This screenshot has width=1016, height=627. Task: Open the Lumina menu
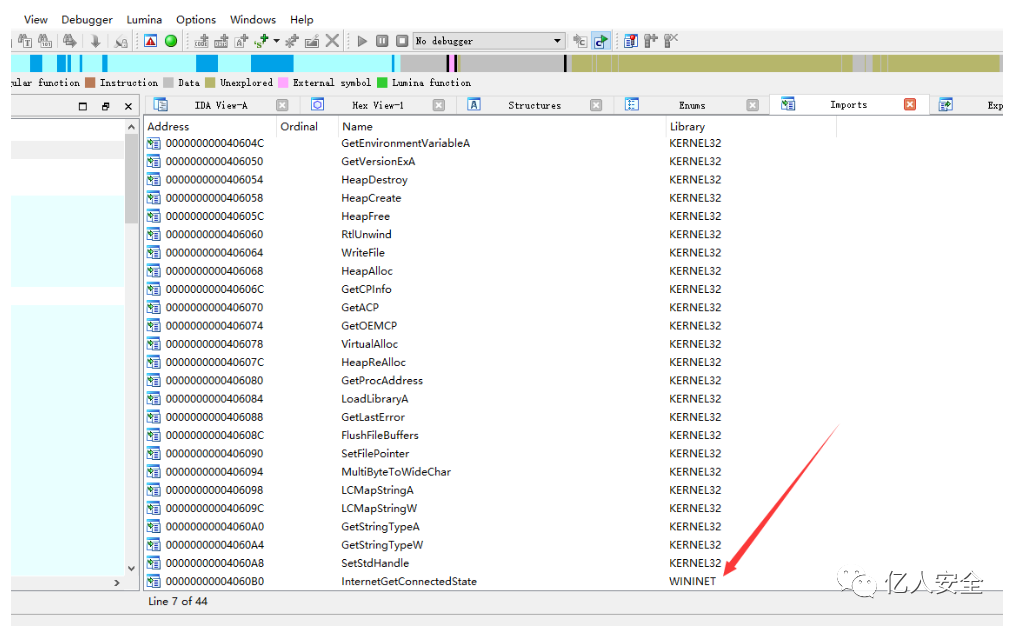click(x=144, y=19)
